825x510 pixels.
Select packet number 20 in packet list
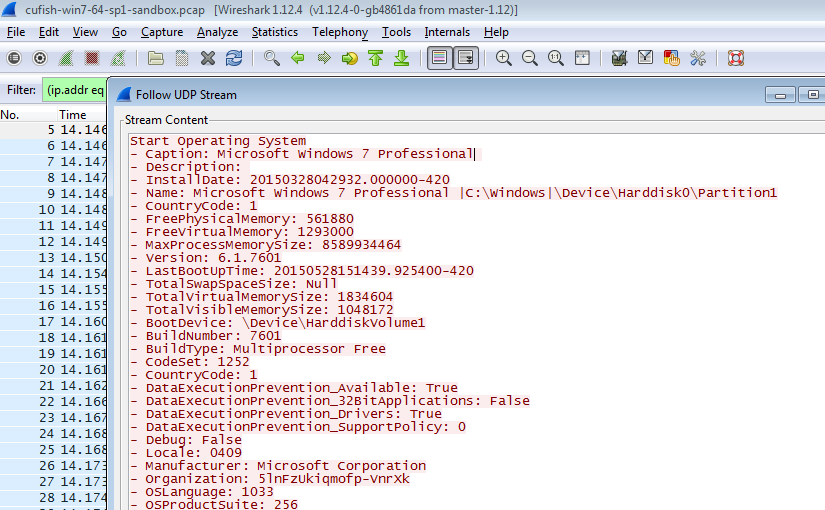[x=53, y=369]
